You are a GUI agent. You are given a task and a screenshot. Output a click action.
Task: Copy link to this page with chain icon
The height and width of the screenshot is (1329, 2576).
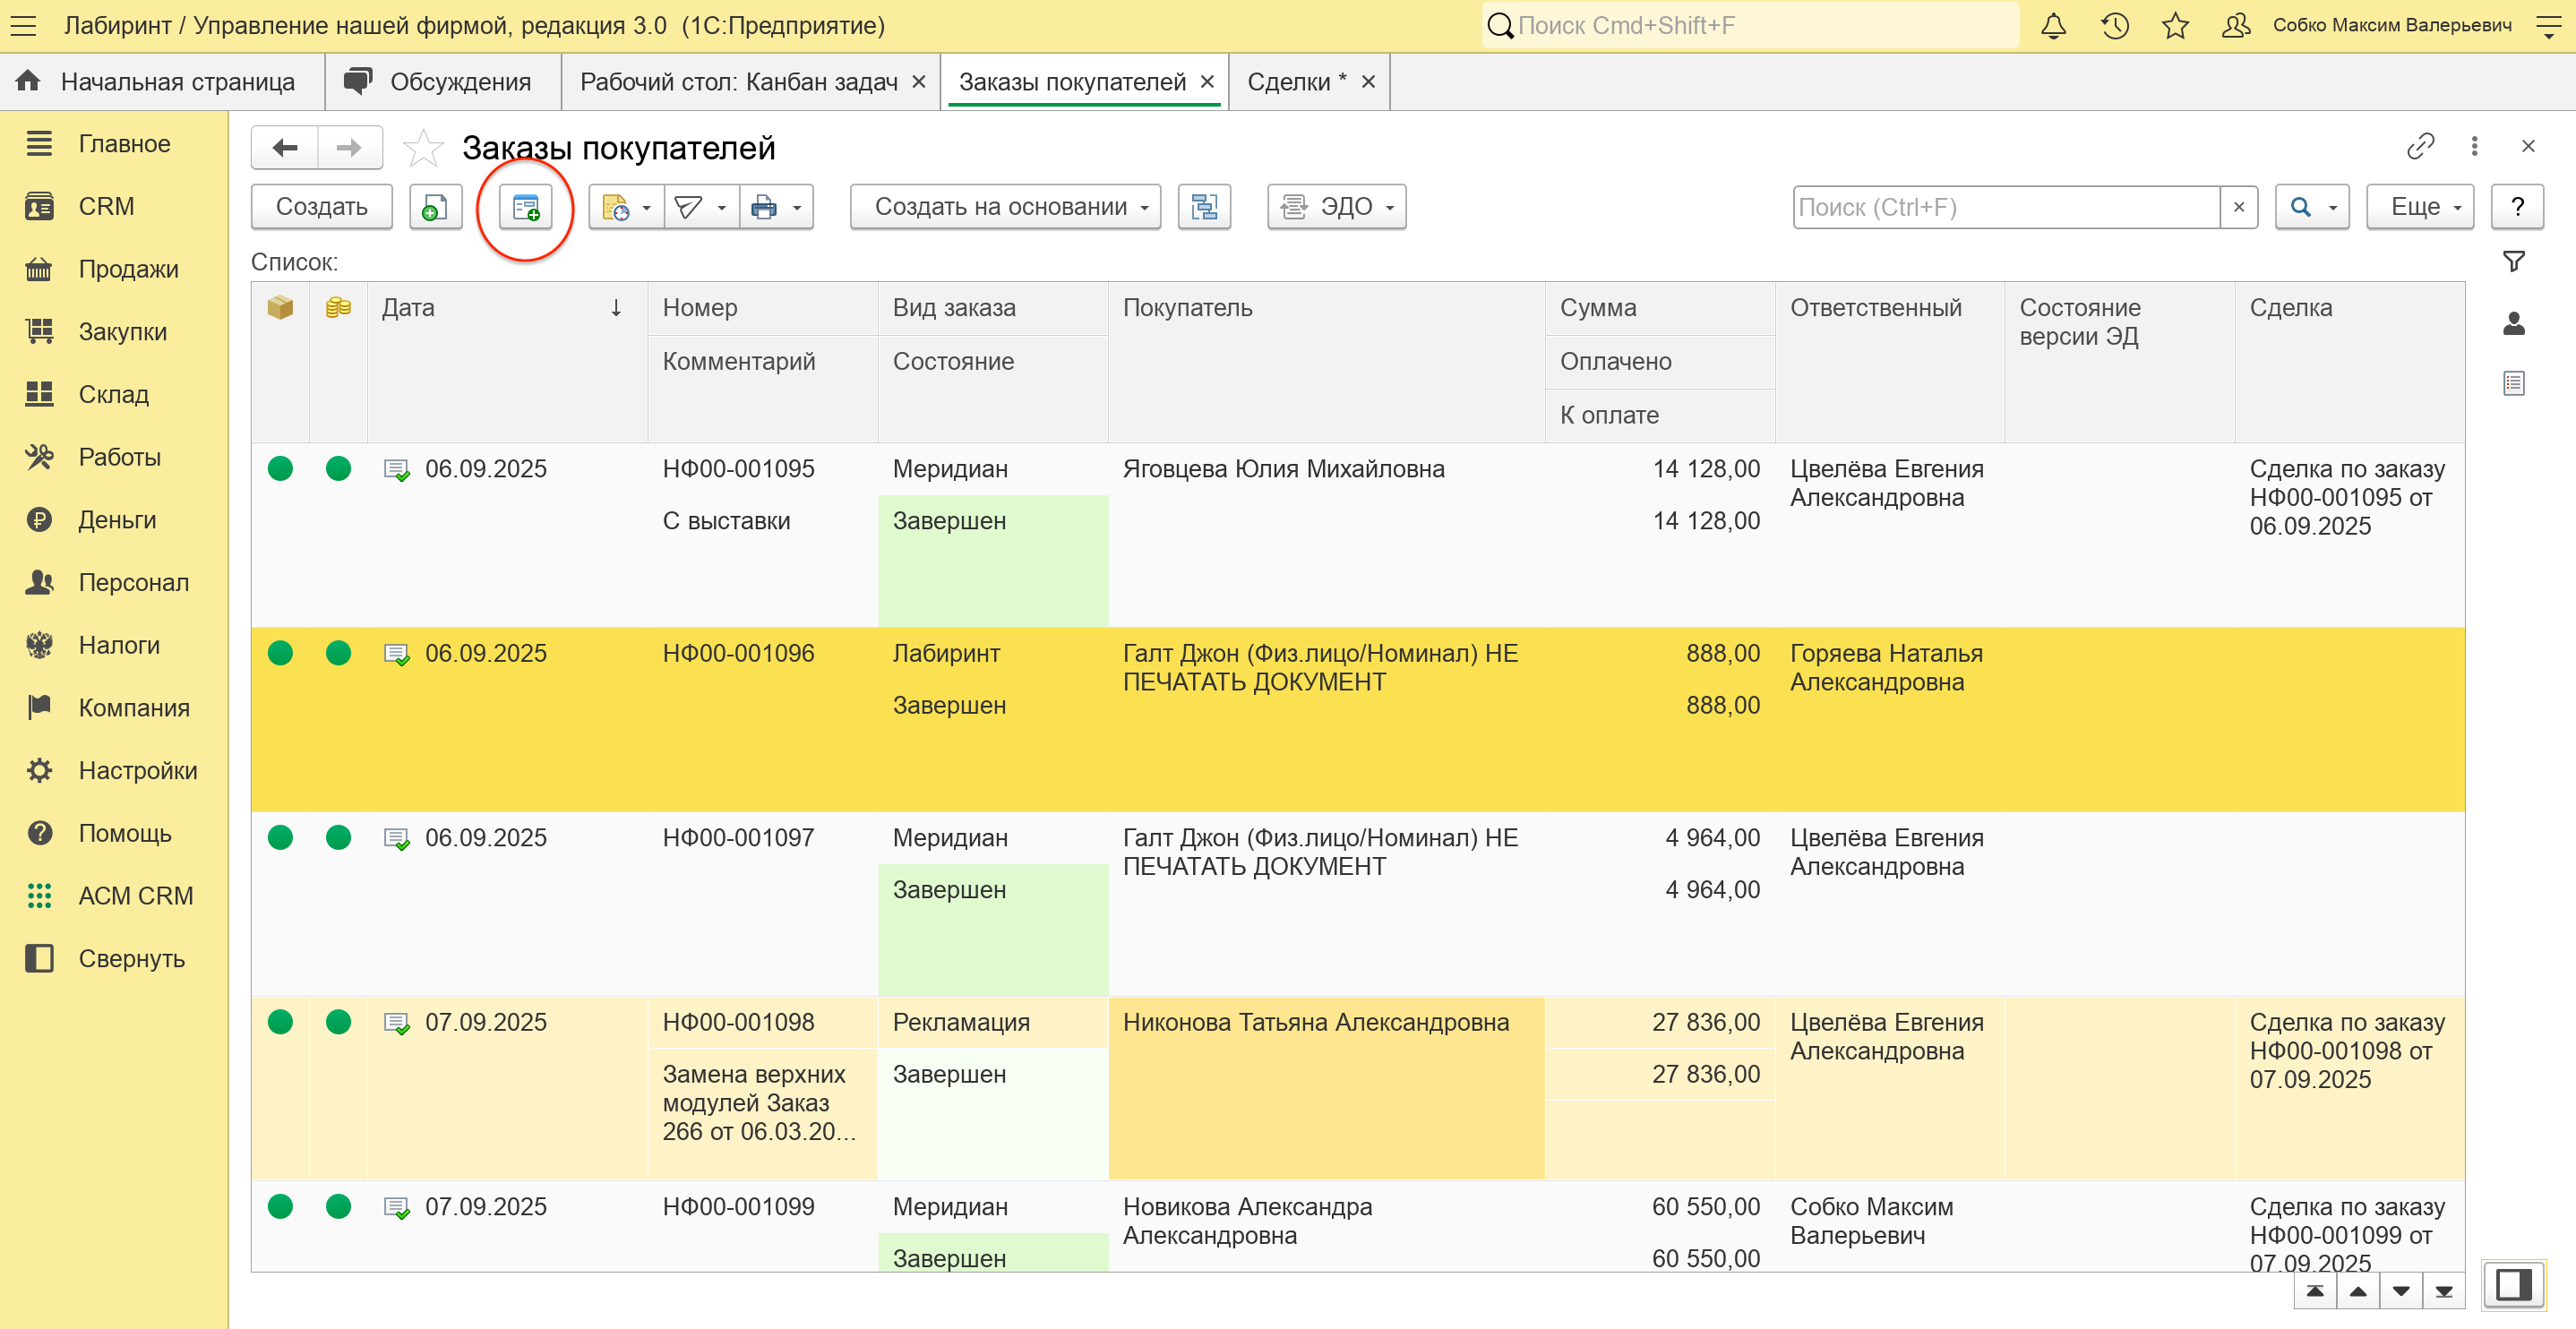tap(2420, 147)
